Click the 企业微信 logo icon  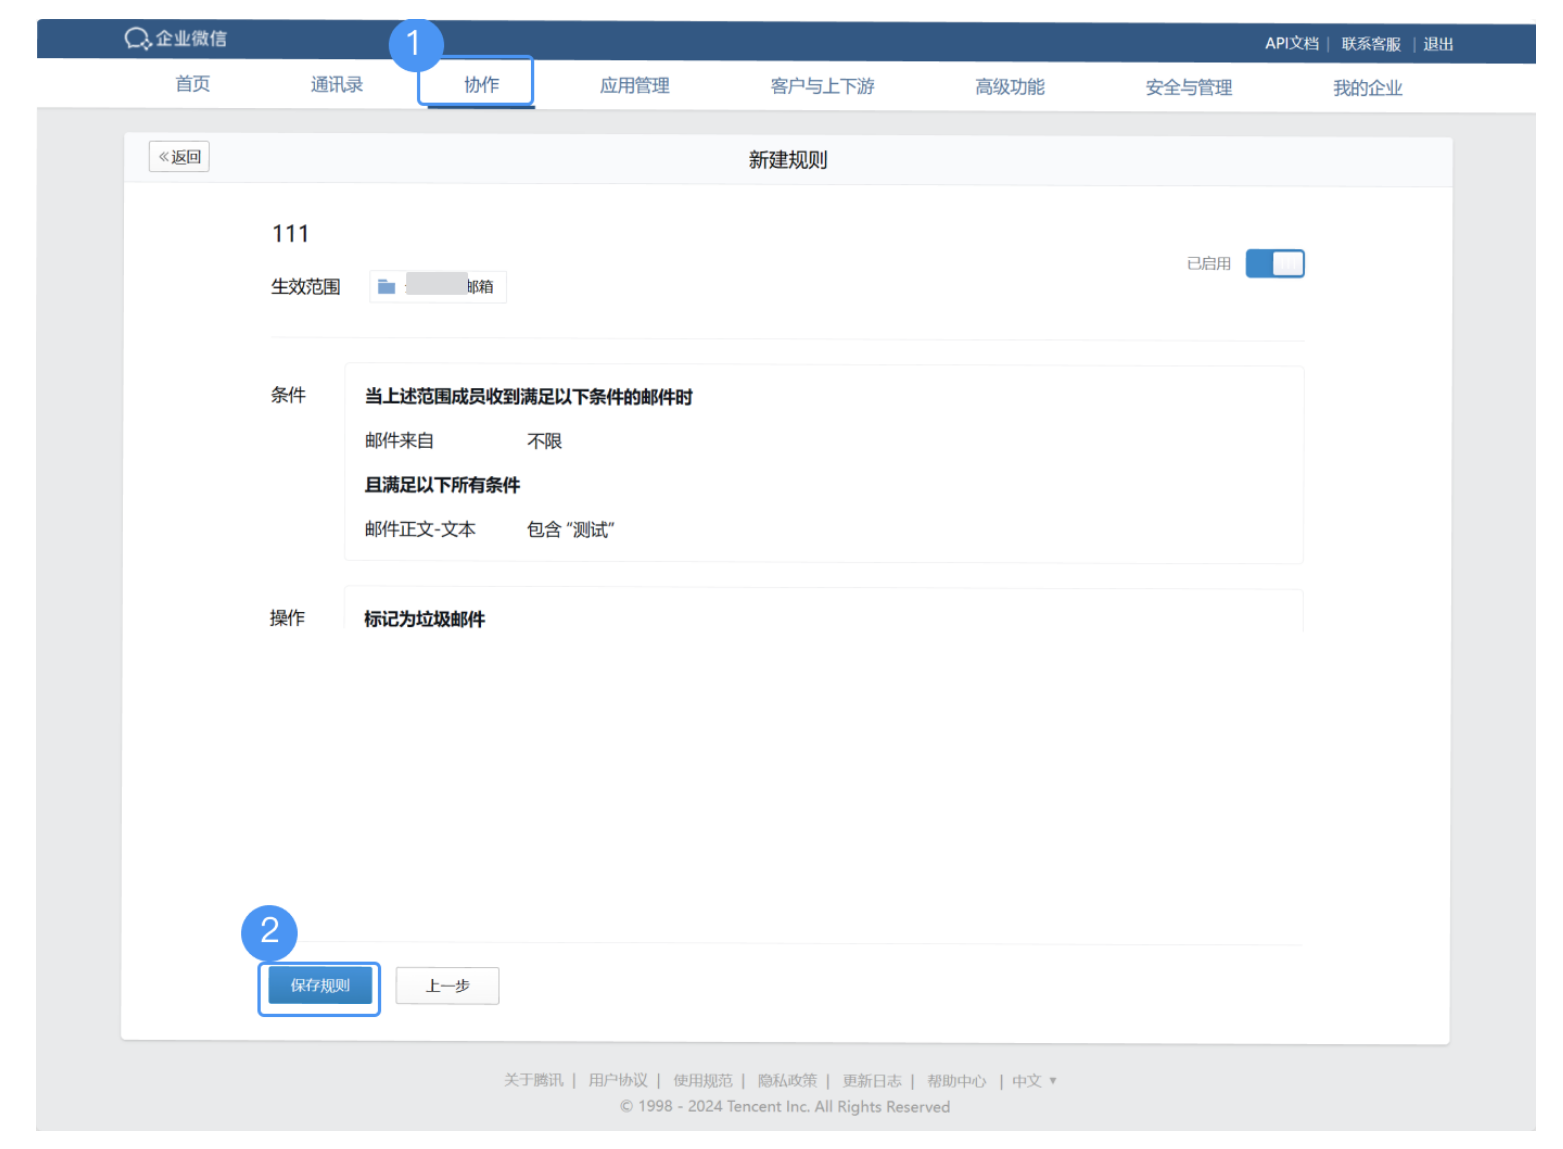coord(136,38)
